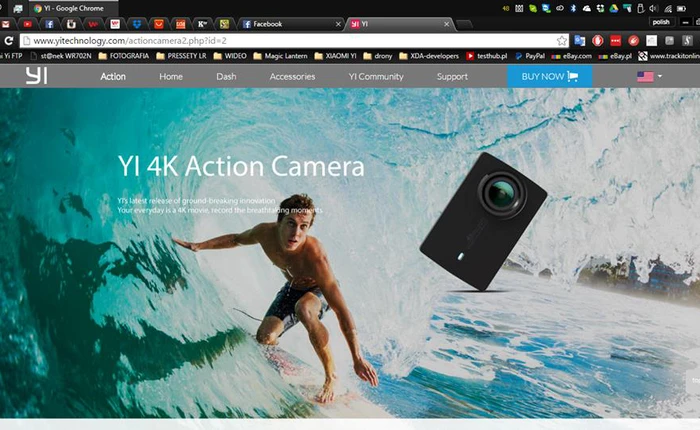Click the OneDrive cloud tray icon

tap(587, 8)
